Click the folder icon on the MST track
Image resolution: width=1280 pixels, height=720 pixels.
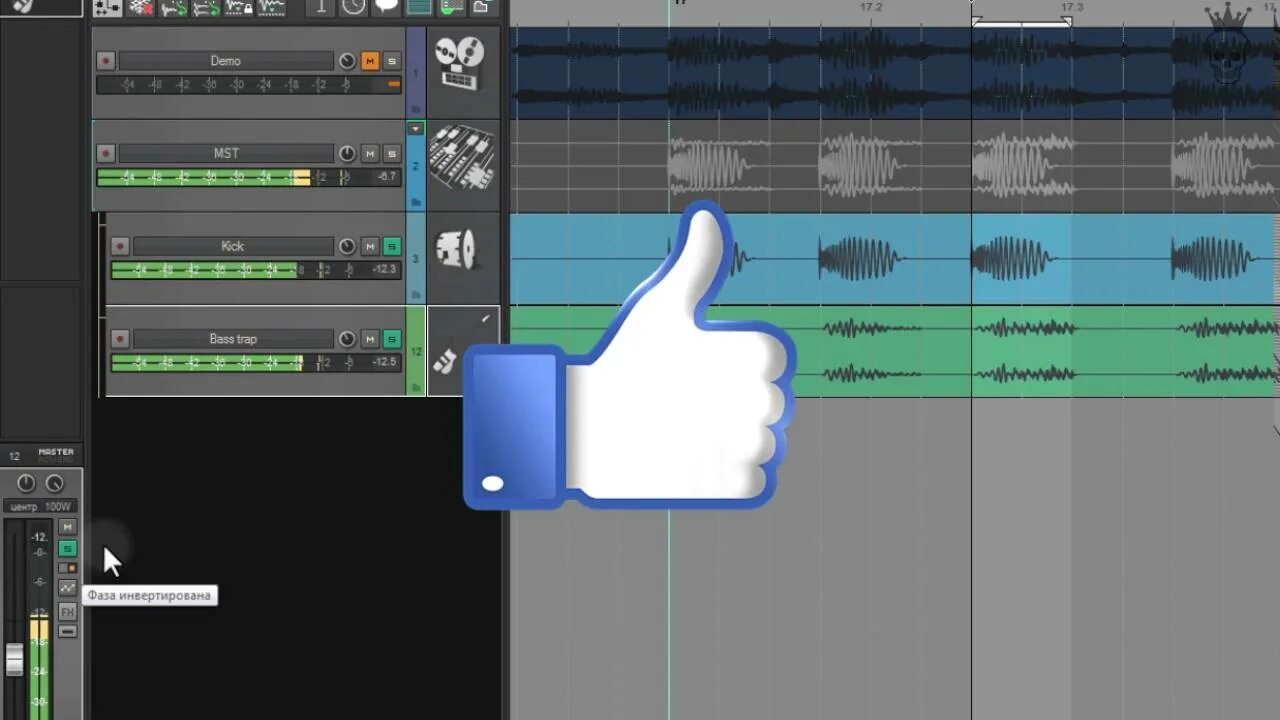416,203
